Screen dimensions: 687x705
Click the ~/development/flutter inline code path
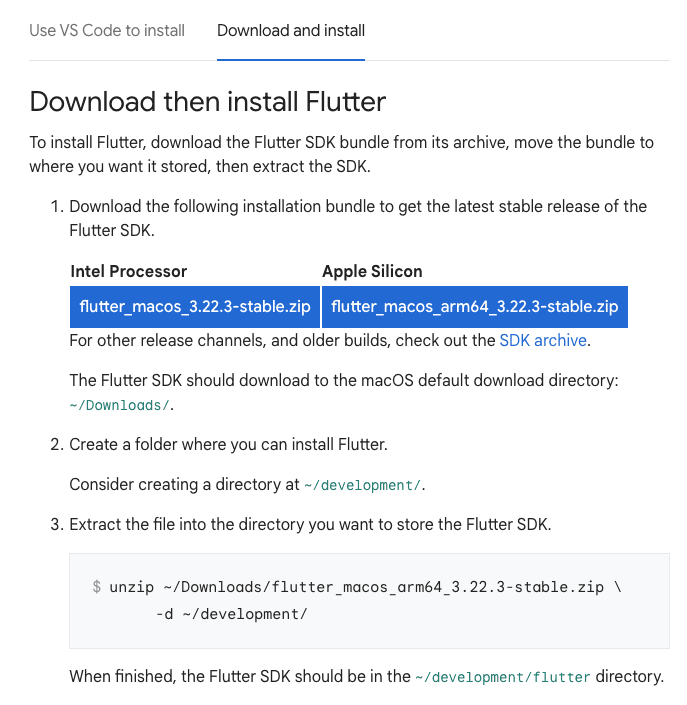[x=503, y=677]
